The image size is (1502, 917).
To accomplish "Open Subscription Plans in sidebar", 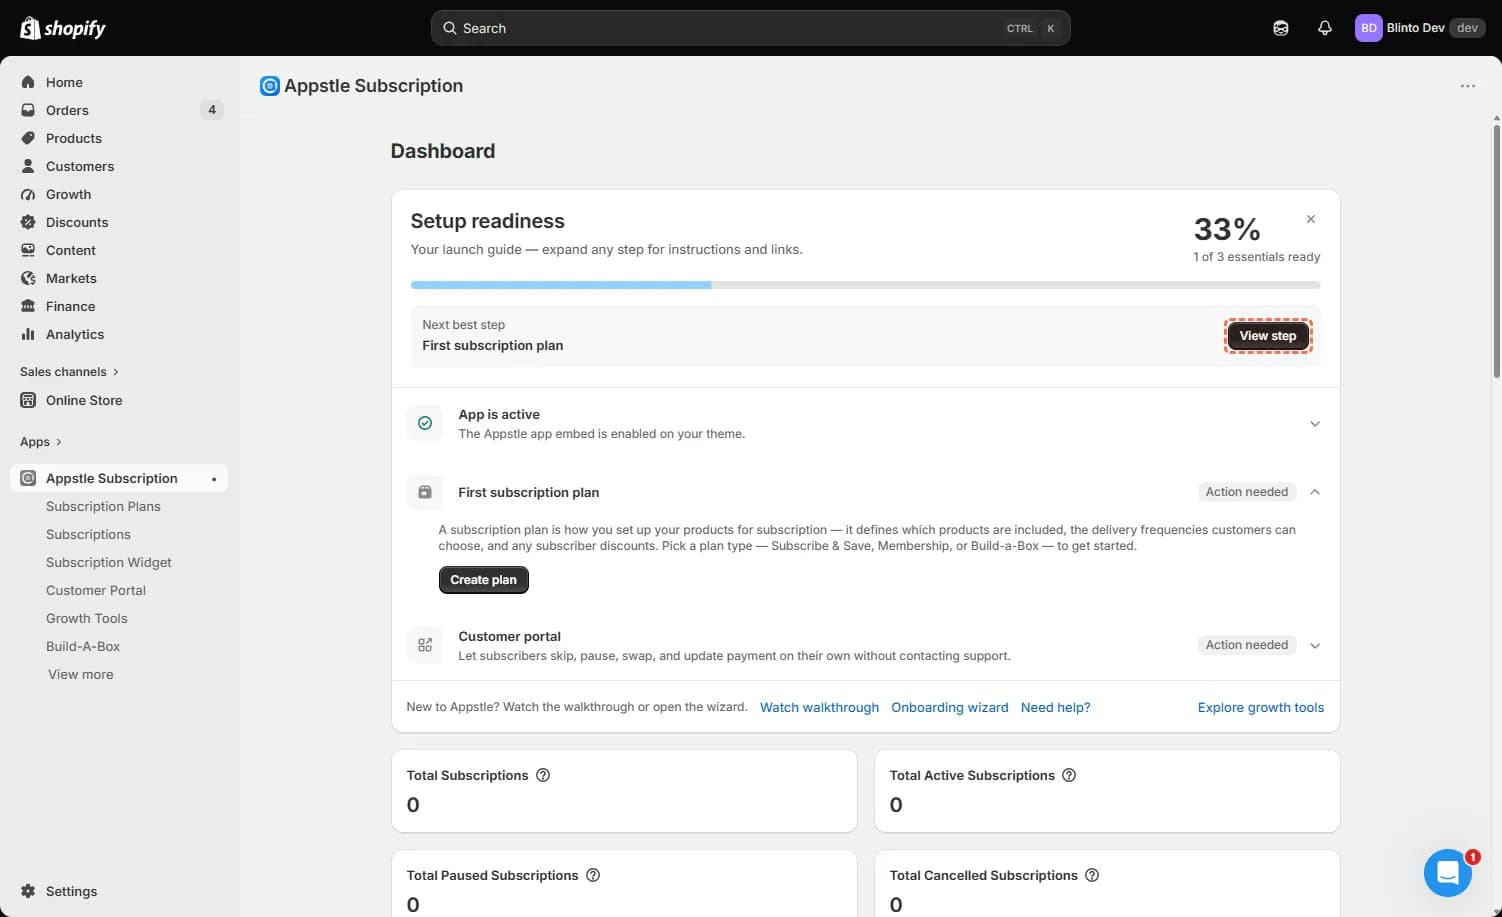I will click(x=103, y=506).
